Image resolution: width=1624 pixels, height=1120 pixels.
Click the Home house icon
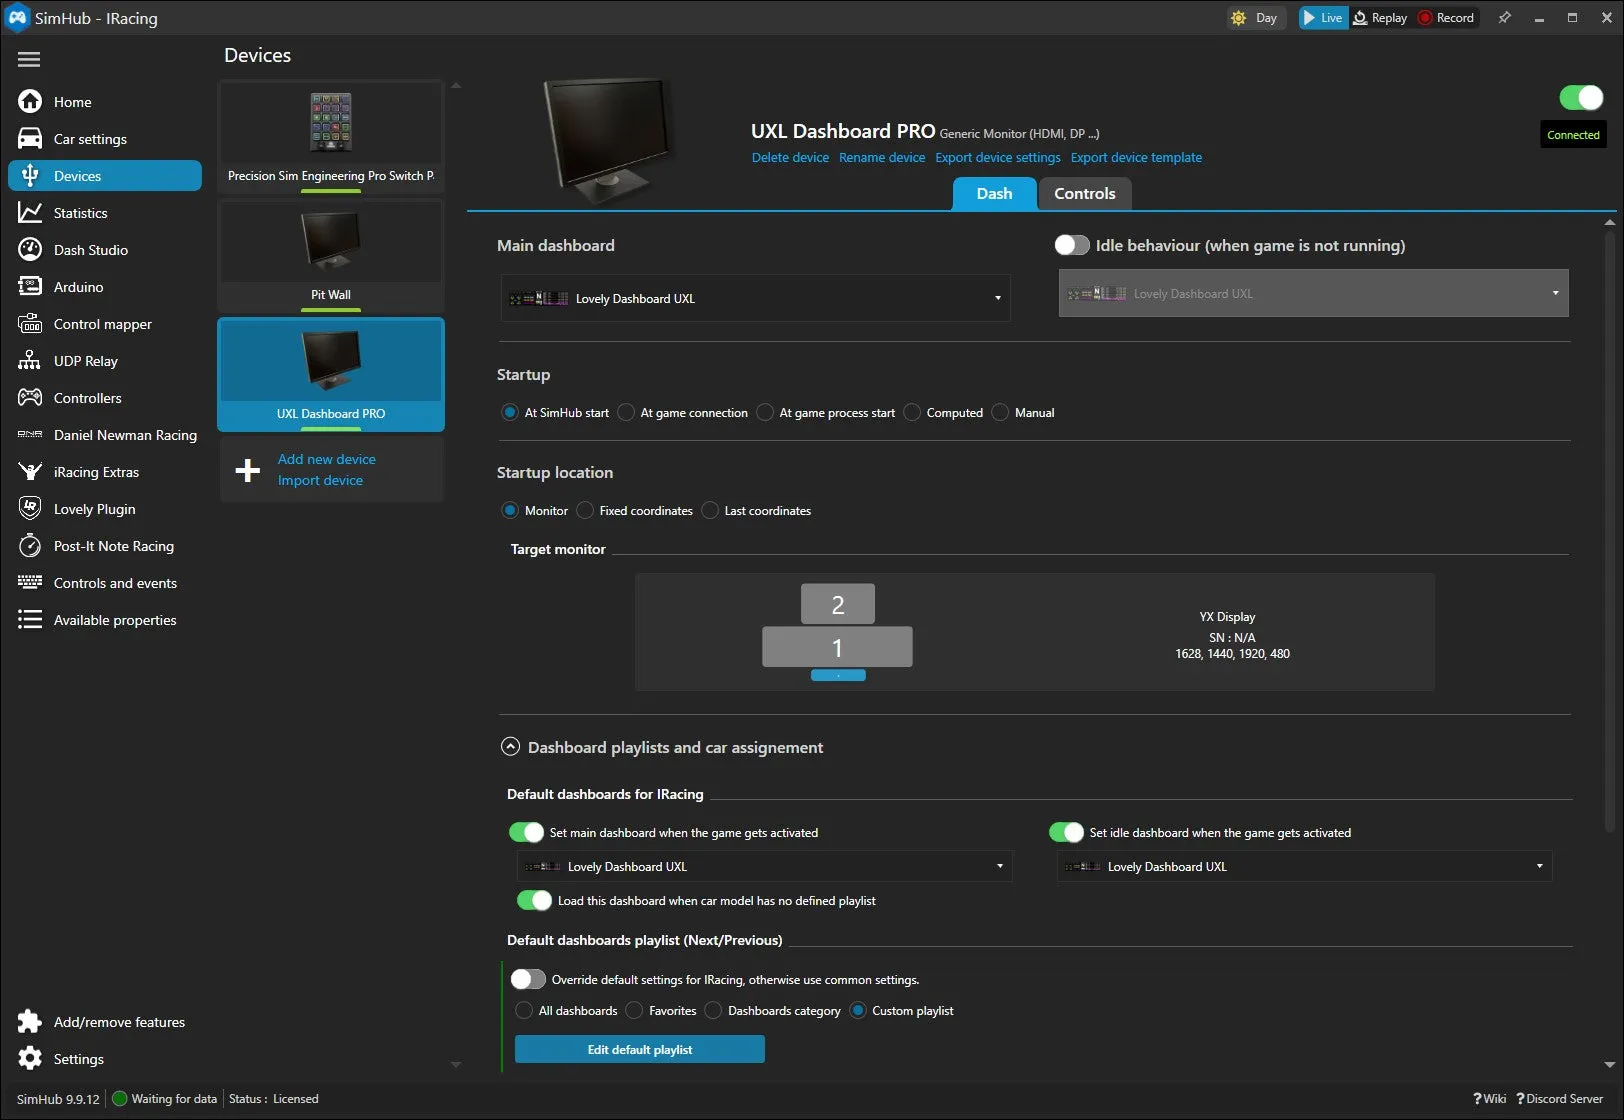(x=30, y=102)
